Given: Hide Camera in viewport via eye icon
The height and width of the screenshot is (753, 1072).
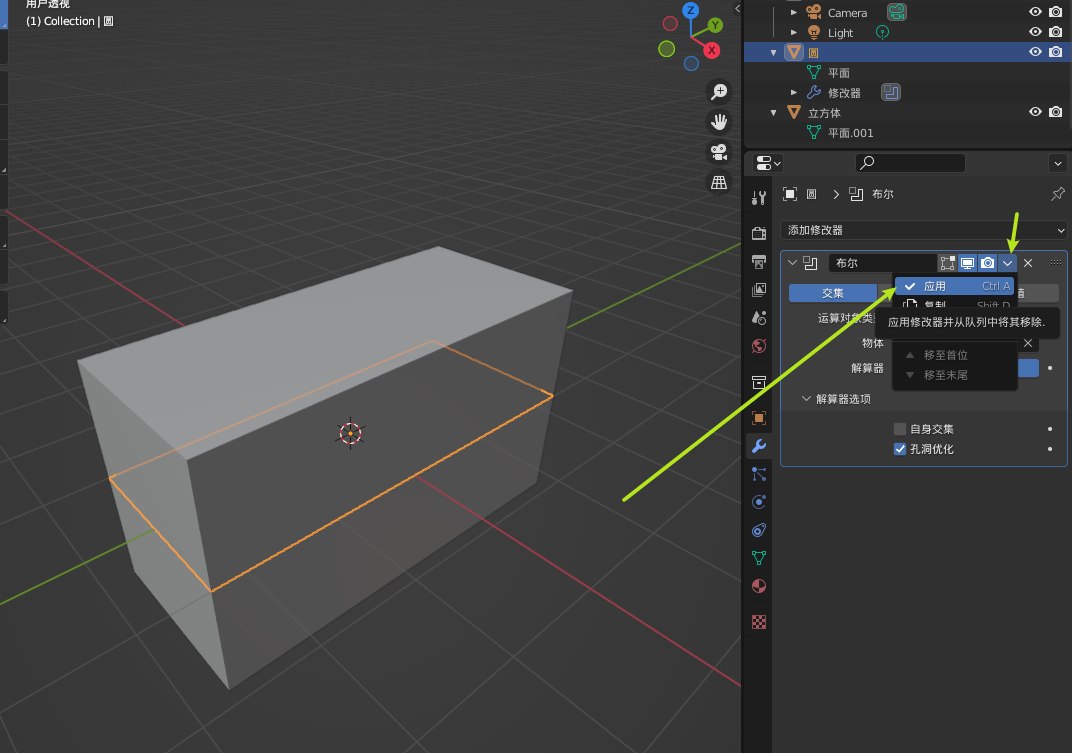Looking at the screenshot, I should tap(1035, 12).
